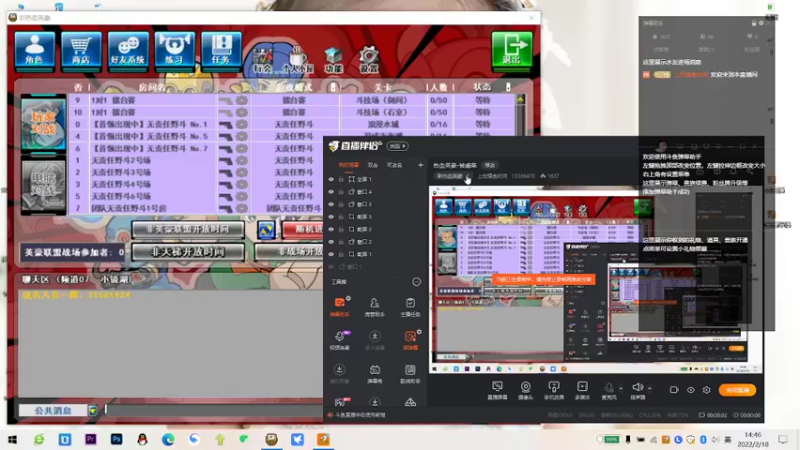The image size is (800, 450).
Task: Add 摄像头 camera source
Action: [x=526, y=390]
